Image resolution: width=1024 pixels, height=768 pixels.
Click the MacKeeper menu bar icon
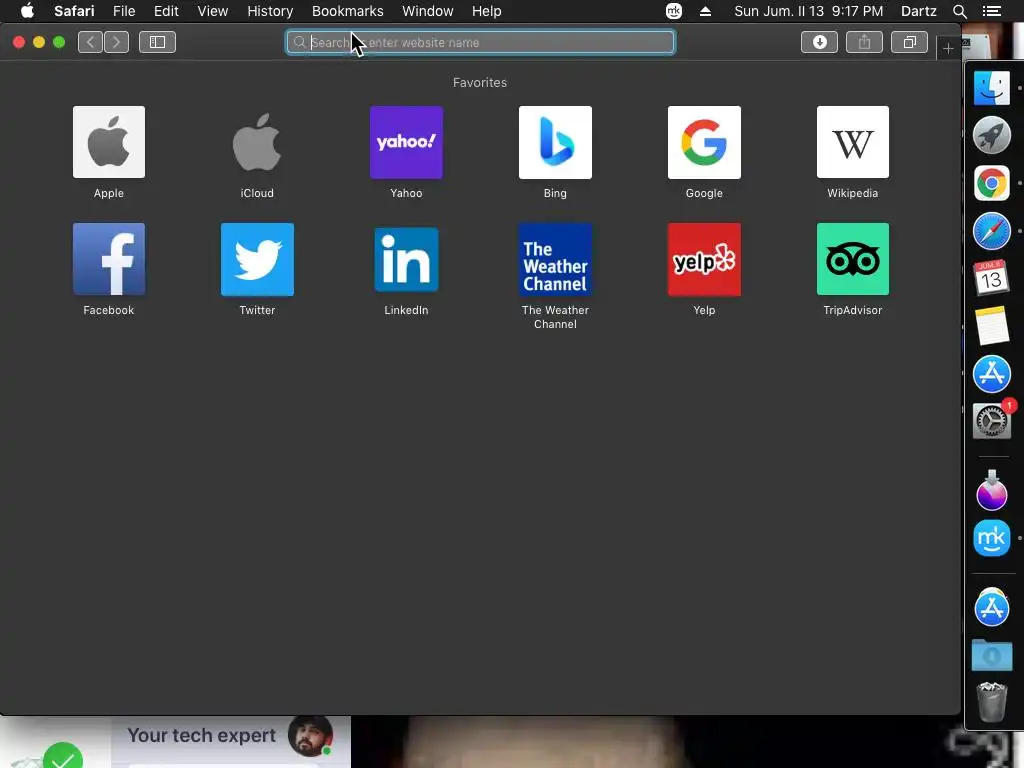click(674, 11)
